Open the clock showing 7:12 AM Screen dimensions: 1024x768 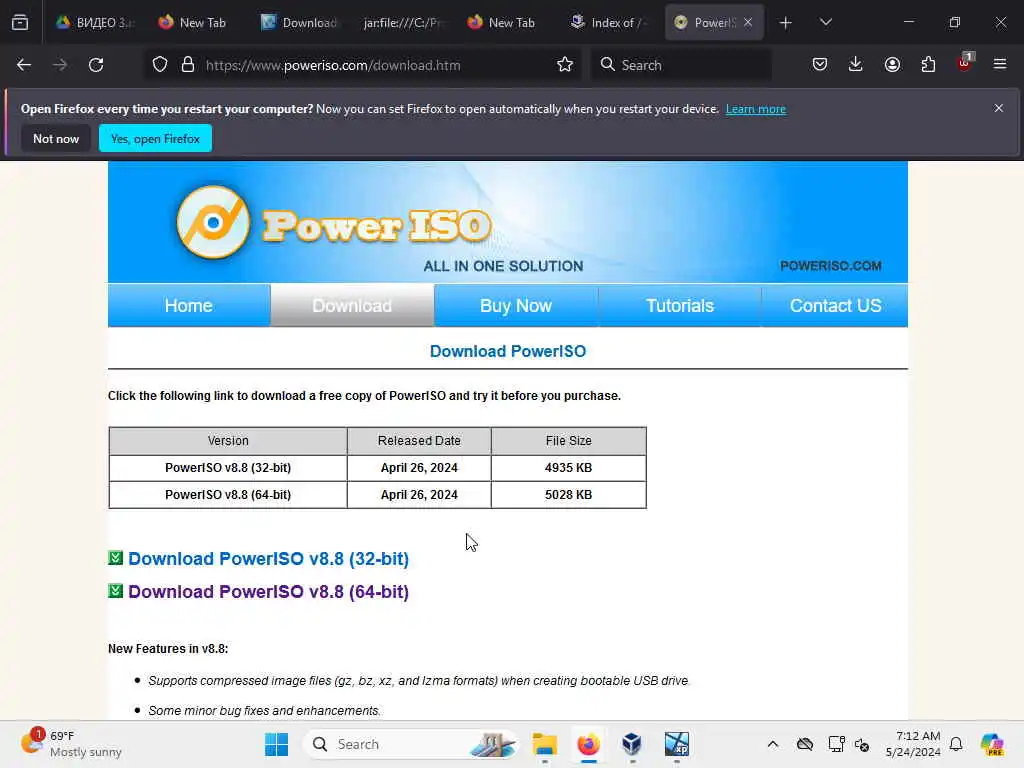point(913,744)
